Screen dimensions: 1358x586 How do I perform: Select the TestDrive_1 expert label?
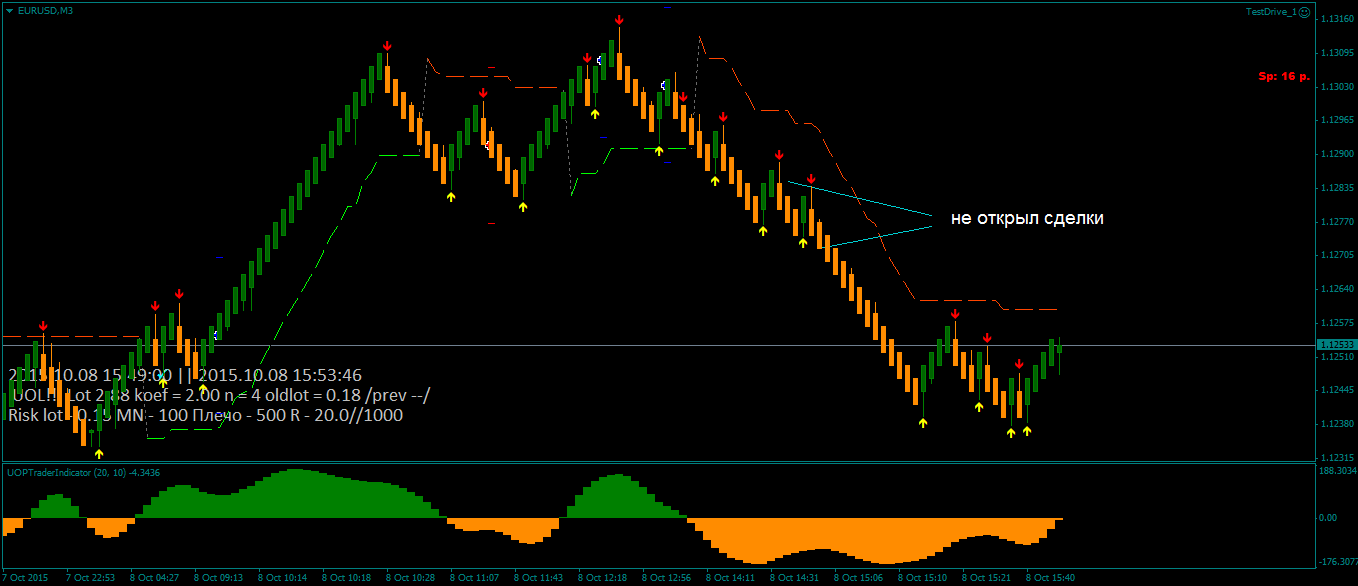pos(1270,11)
